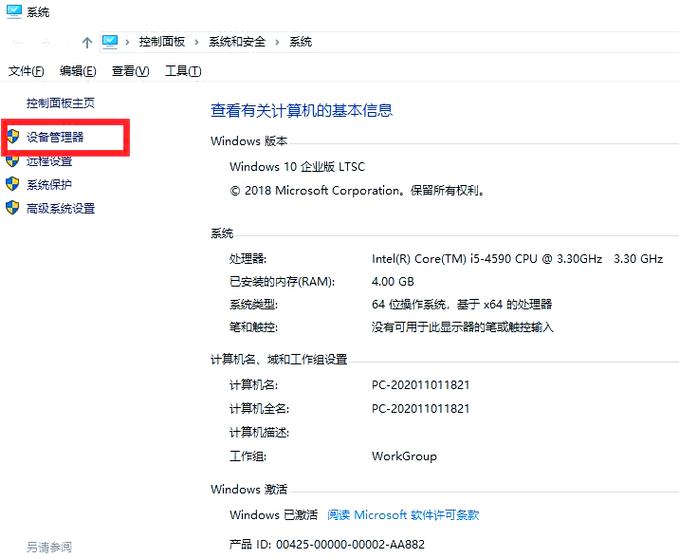679x558 pixels.
Task: Click shield icon beside 系统保护
Action: 13,184
